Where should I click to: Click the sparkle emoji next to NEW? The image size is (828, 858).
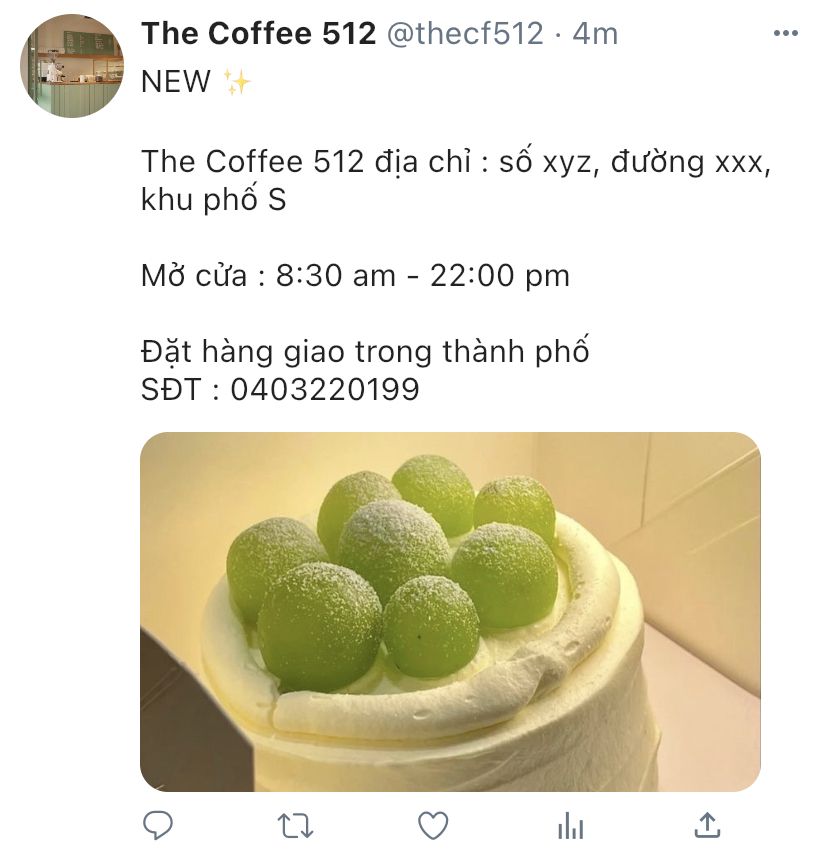[x=236, y=82]
